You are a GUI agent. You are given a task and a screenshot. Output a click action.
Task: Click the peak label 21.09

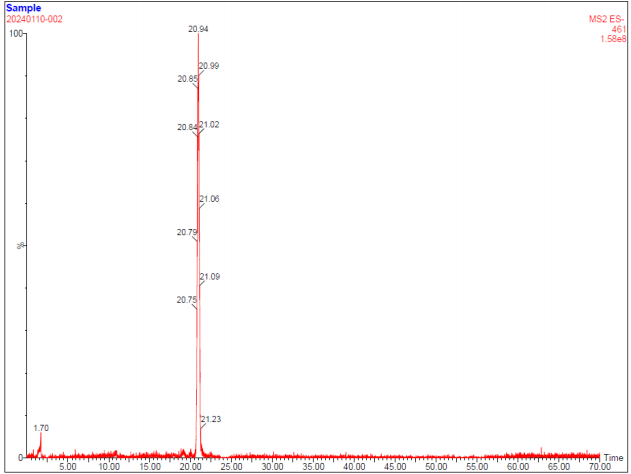(x=210, y=277)
